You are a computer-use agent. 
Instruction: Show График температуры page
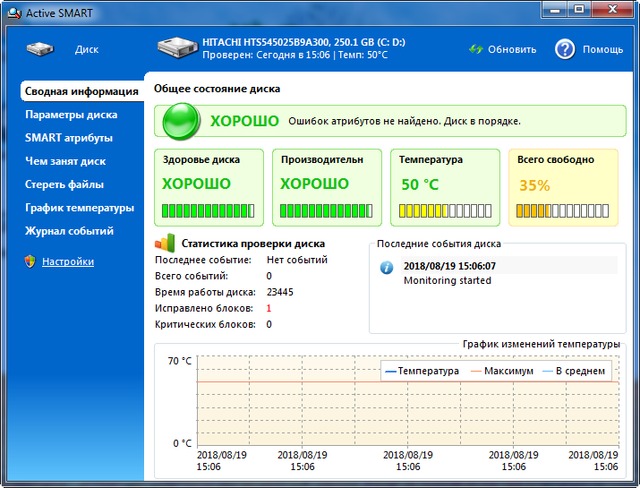[x=79, y=208]
